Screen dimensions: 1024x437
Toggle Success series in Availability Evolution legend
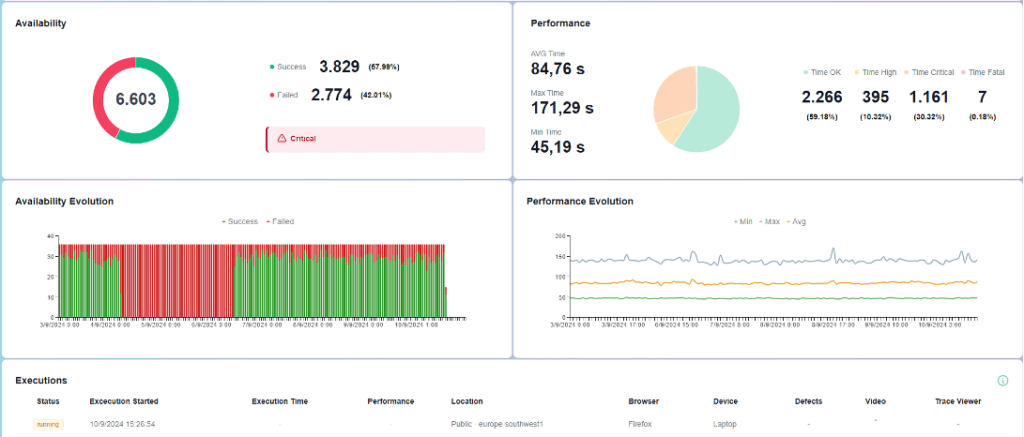click(240, 221)
